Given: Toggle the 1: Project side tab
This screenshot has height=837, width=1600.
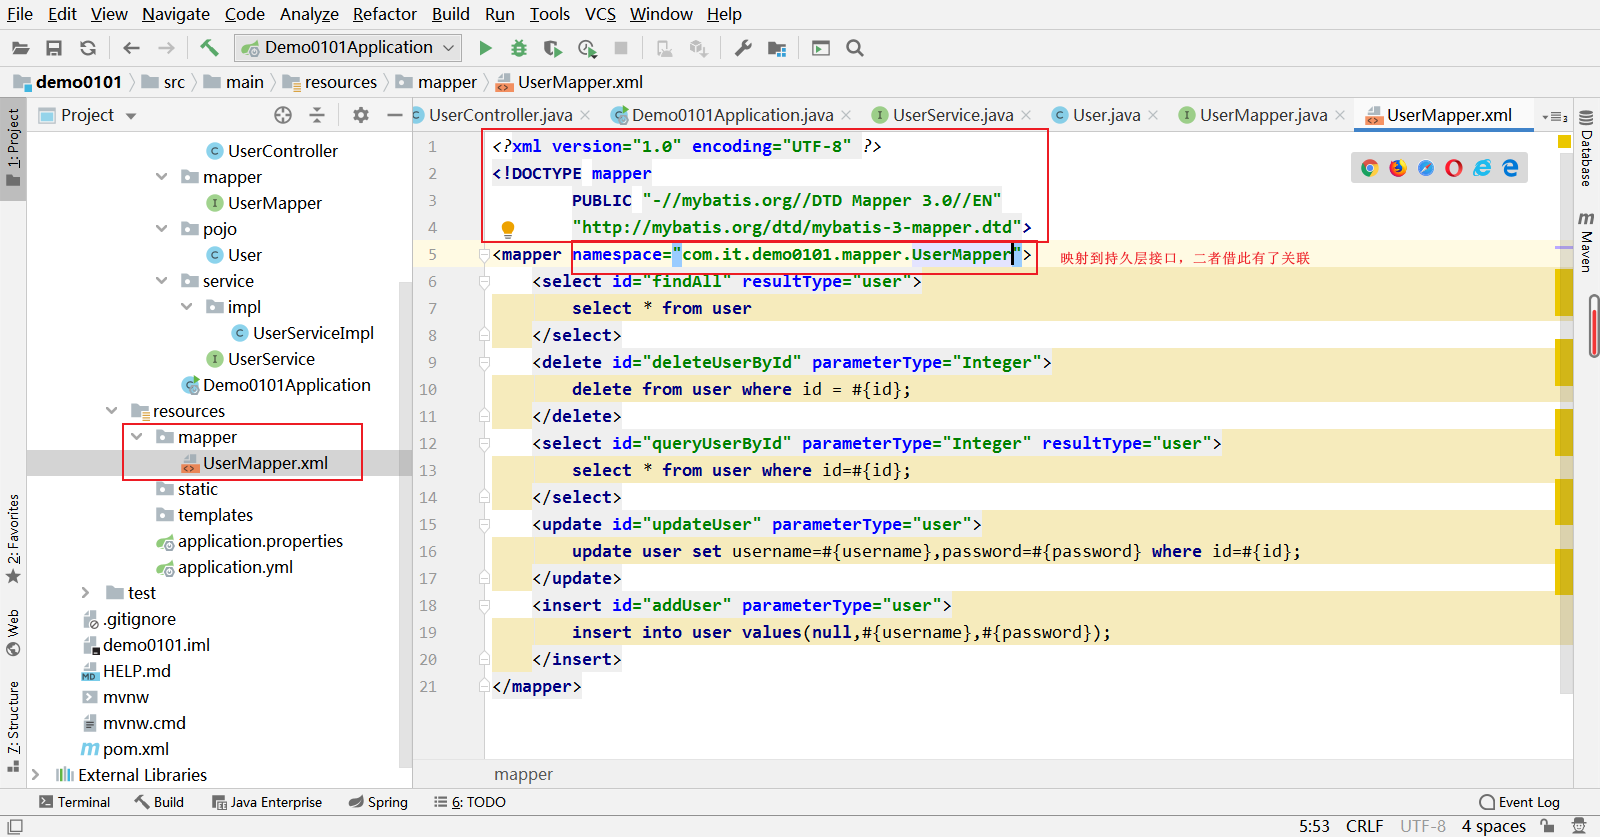Looking at the screenshot, I should pyautogui.click(x=13, y=147).
